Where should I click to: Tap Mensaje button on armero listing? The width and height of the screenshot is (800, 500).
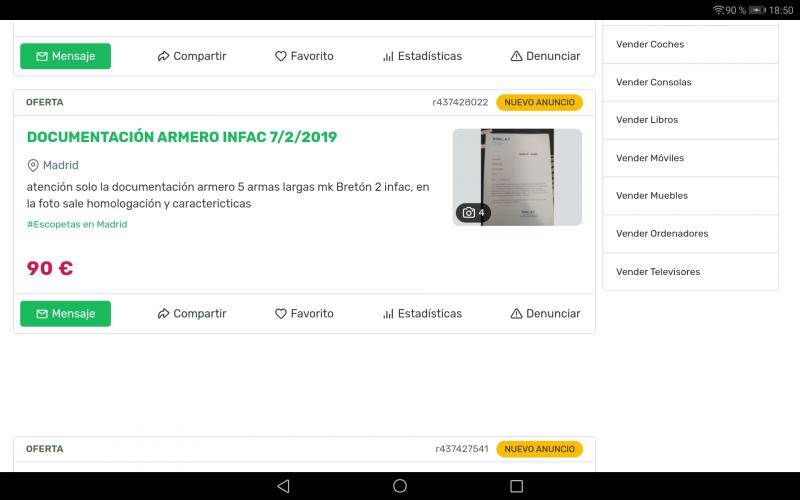click(65, 313)
